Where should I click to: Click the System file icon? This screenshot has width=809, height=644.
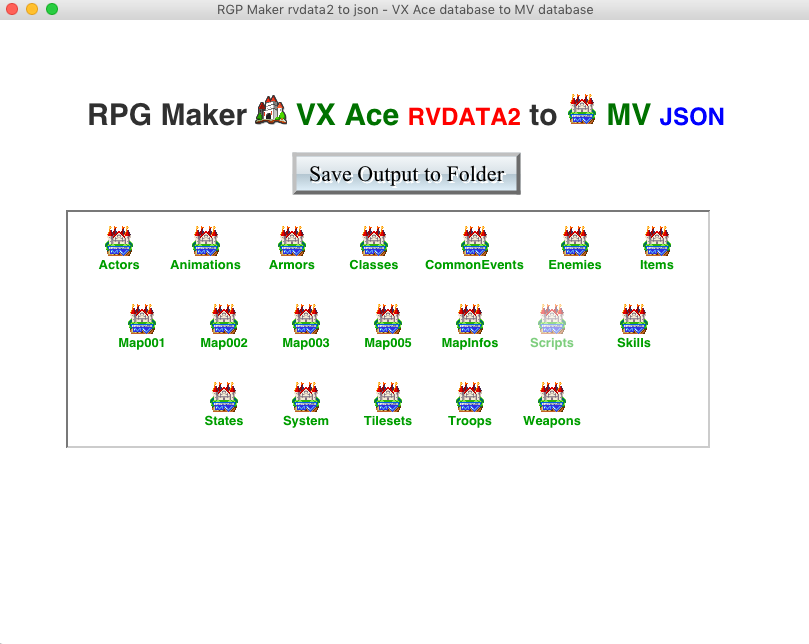coord(306,398)
